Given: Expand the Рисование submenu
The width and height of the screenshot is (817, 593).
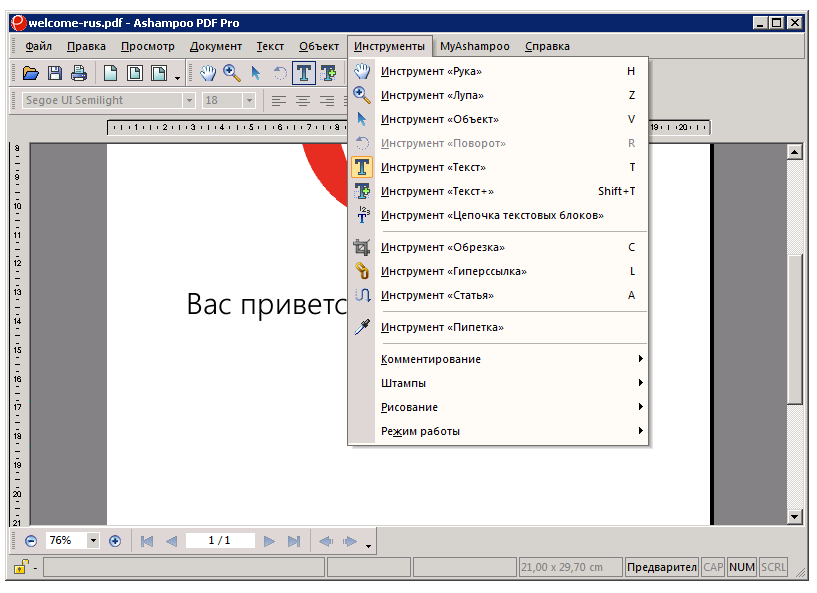Looking at the screenshot, I should [x=498, y=407].
